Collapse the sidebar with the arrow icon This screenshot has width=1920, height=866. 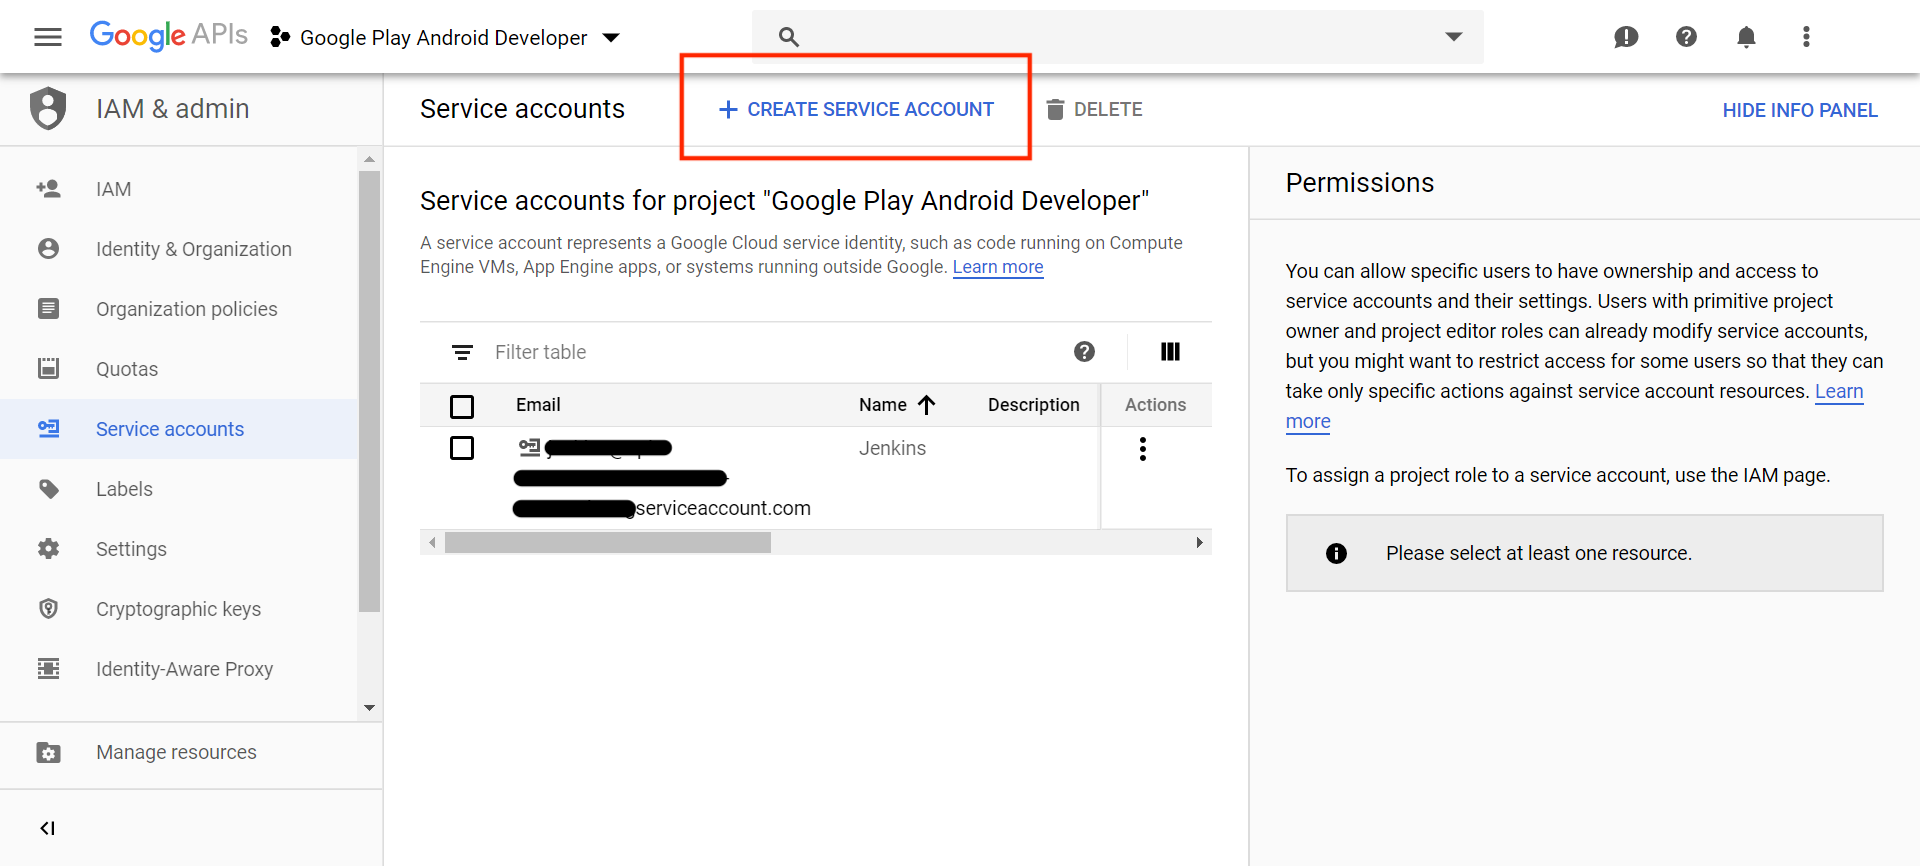[47, 828]
